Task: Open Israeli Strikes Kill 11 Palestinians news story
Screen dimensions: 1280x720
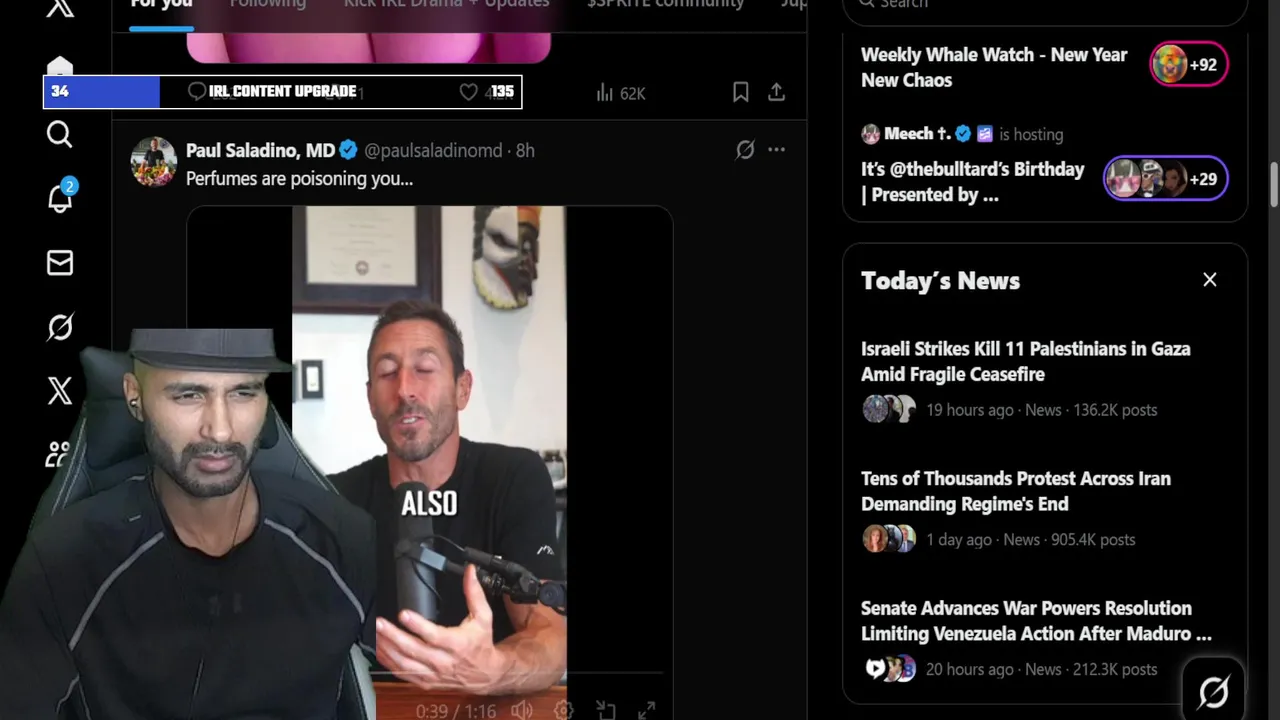Action: tap(1025, 361)
